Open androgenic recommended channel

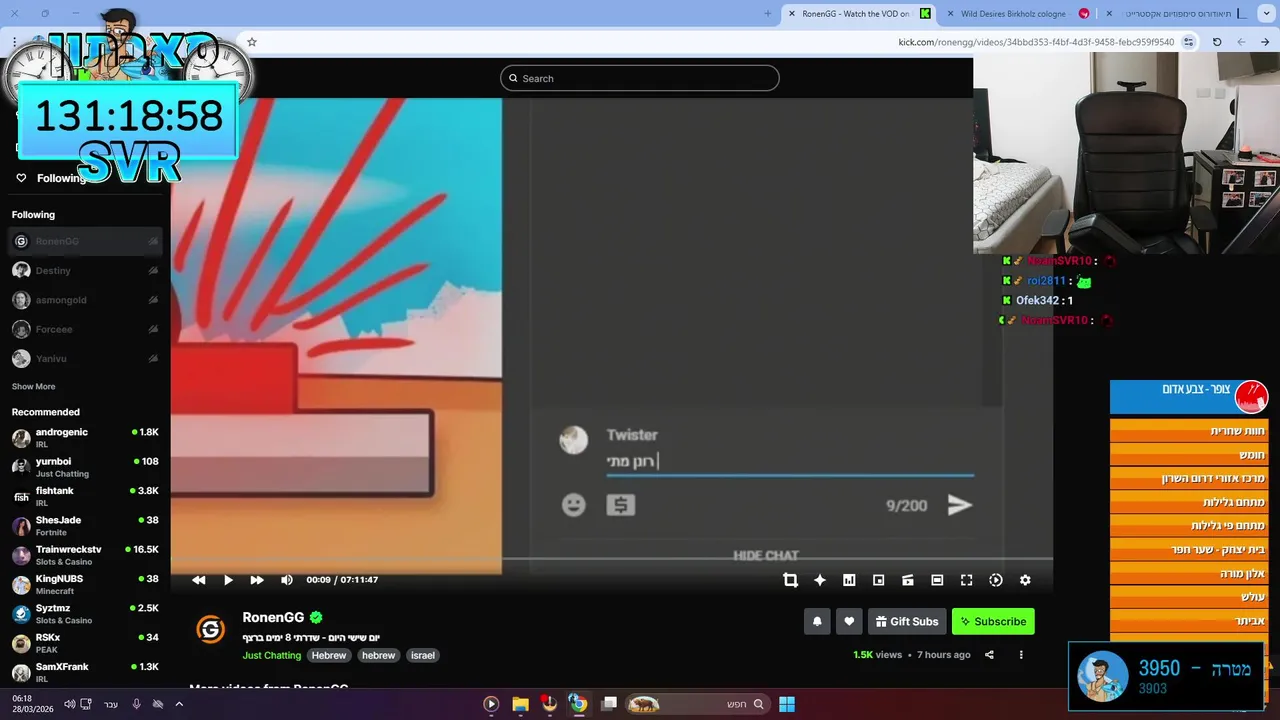pos(85,438)
